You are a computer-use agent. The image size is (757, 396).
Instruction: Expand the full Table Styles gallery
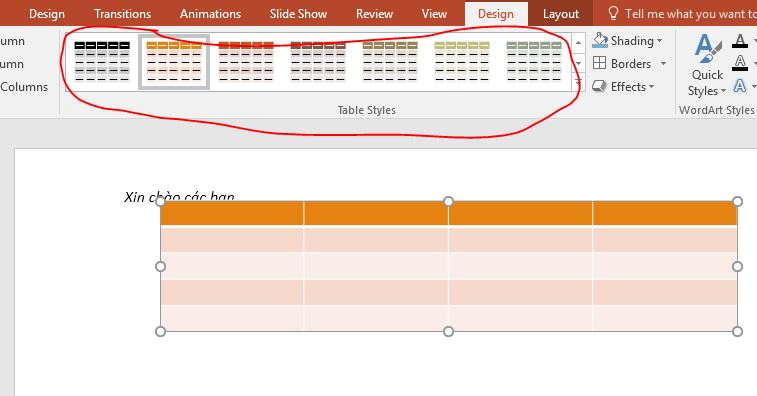click(x=578, y=84)
